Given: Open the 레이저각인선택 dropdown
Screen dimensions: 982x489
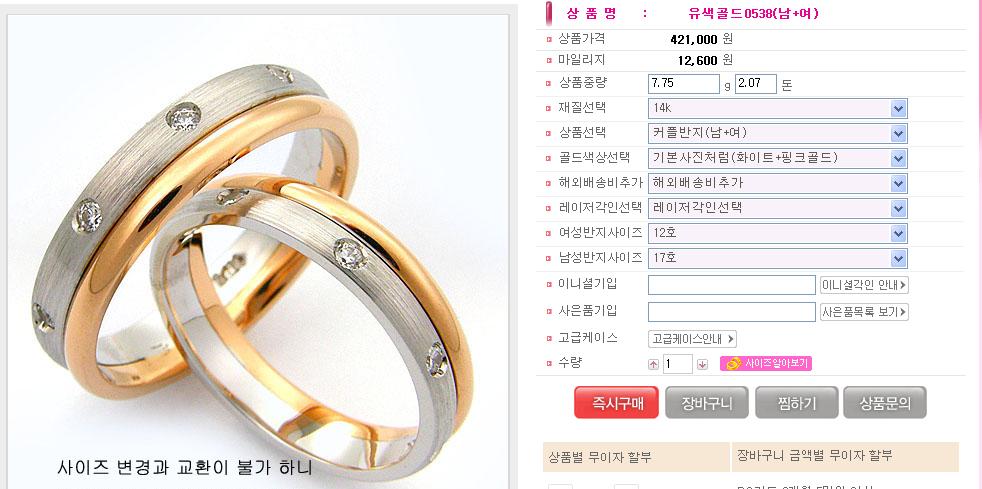Looking at the screenshot, I should (777, 208).
